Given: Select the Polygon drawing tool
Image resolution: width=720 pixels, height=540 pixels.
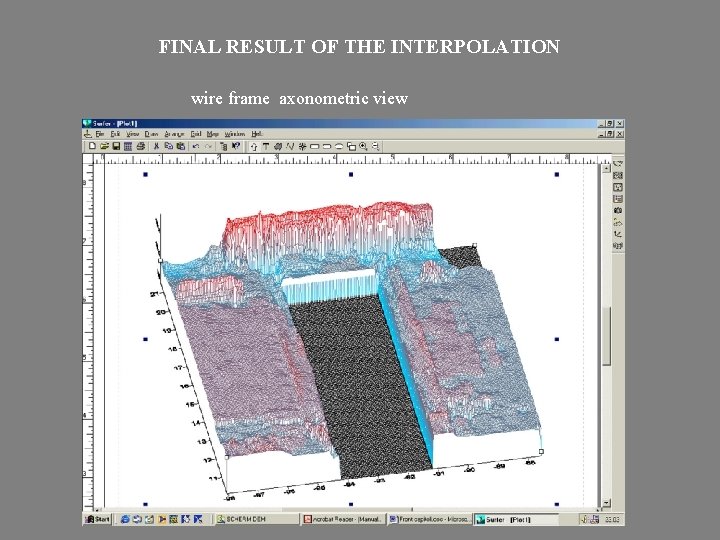Looking at the screenshot, I should [x=278, y=146].
